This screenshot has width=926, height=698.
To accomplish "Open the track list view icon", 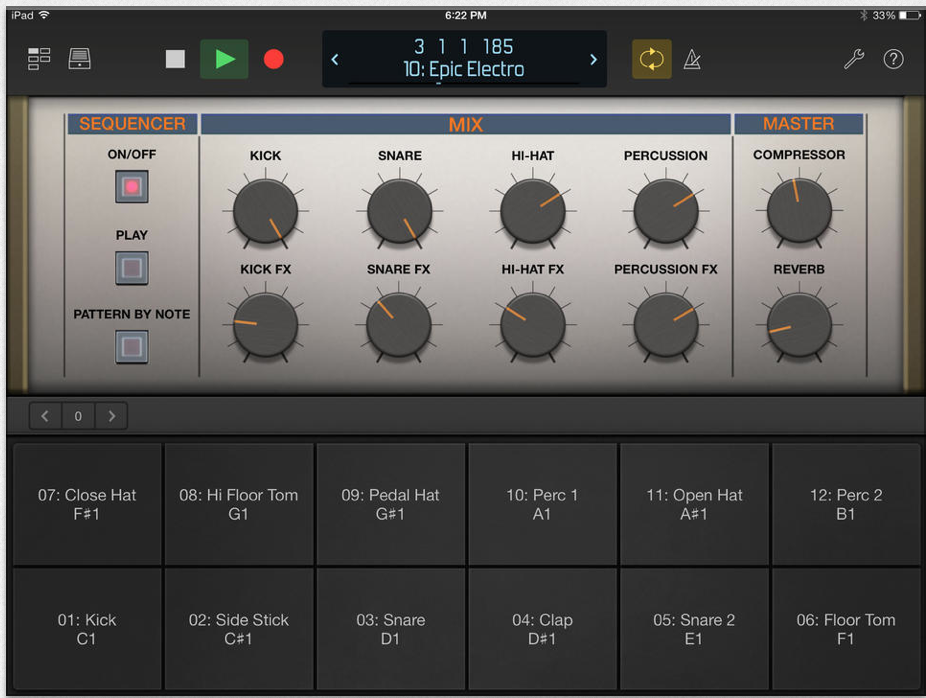I will click(39, 59).
